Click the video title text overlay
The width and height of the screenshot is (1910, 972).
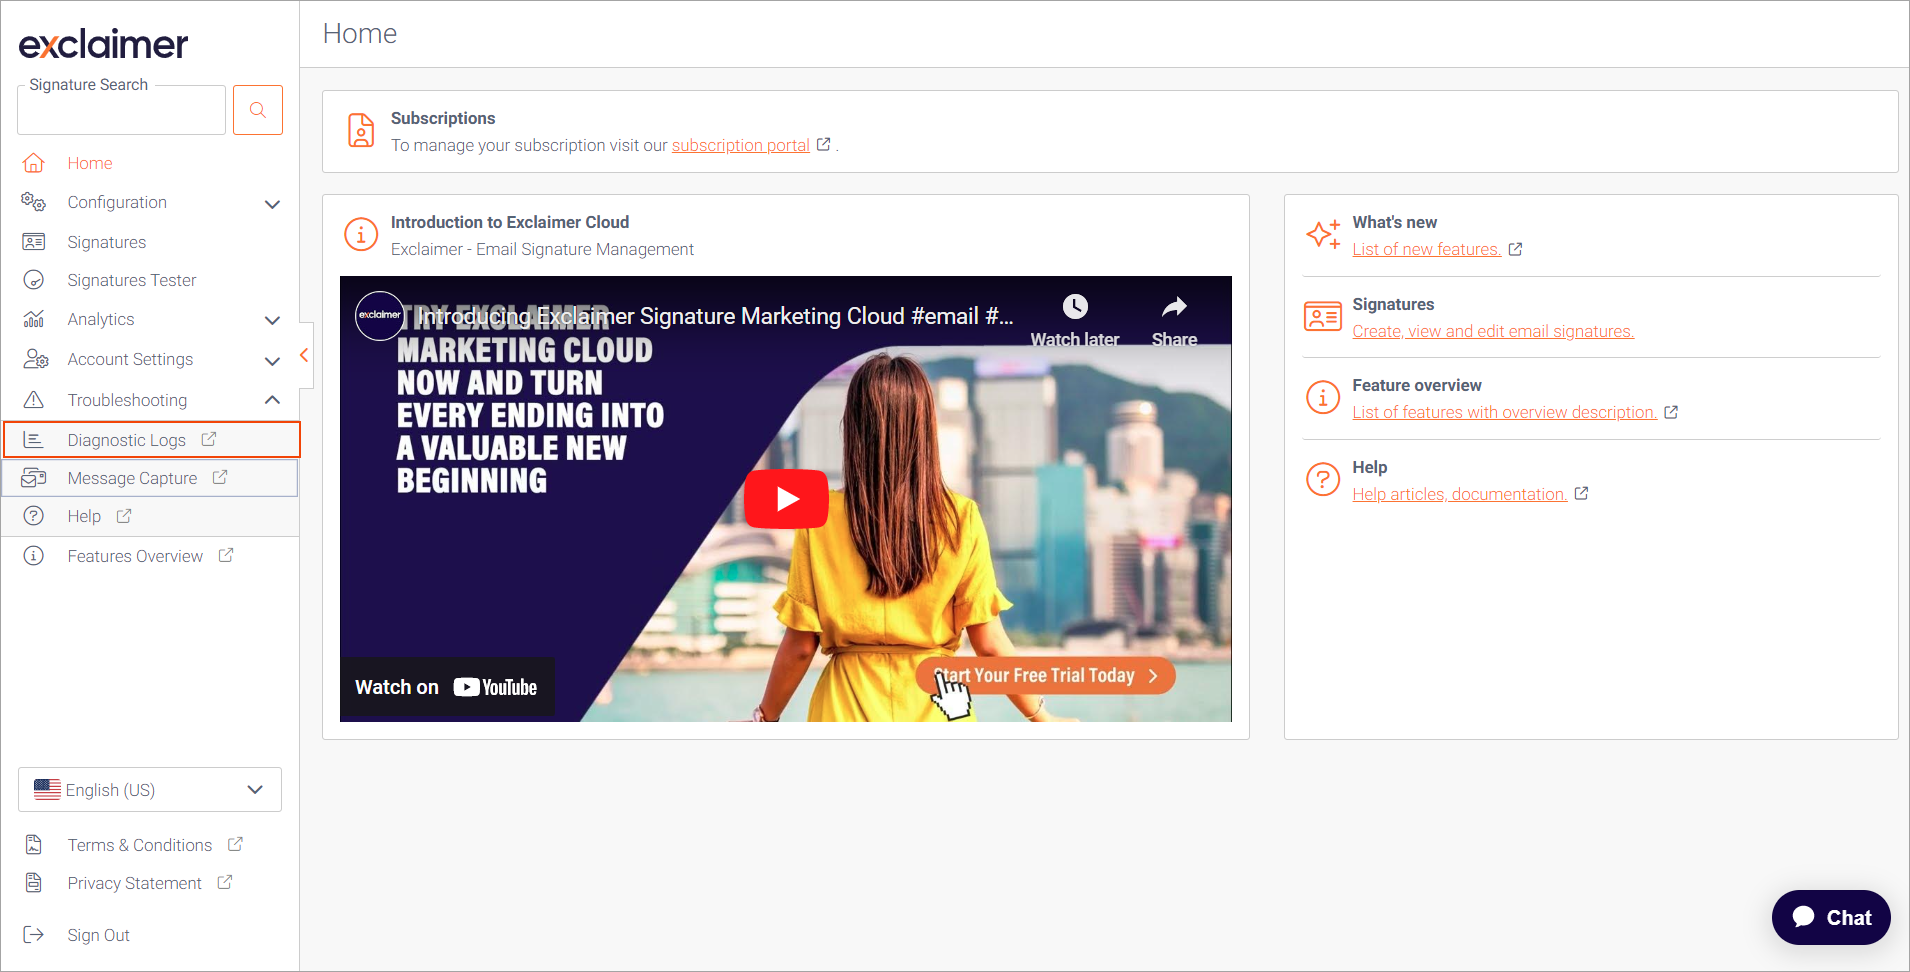click(x=715, y=316)
